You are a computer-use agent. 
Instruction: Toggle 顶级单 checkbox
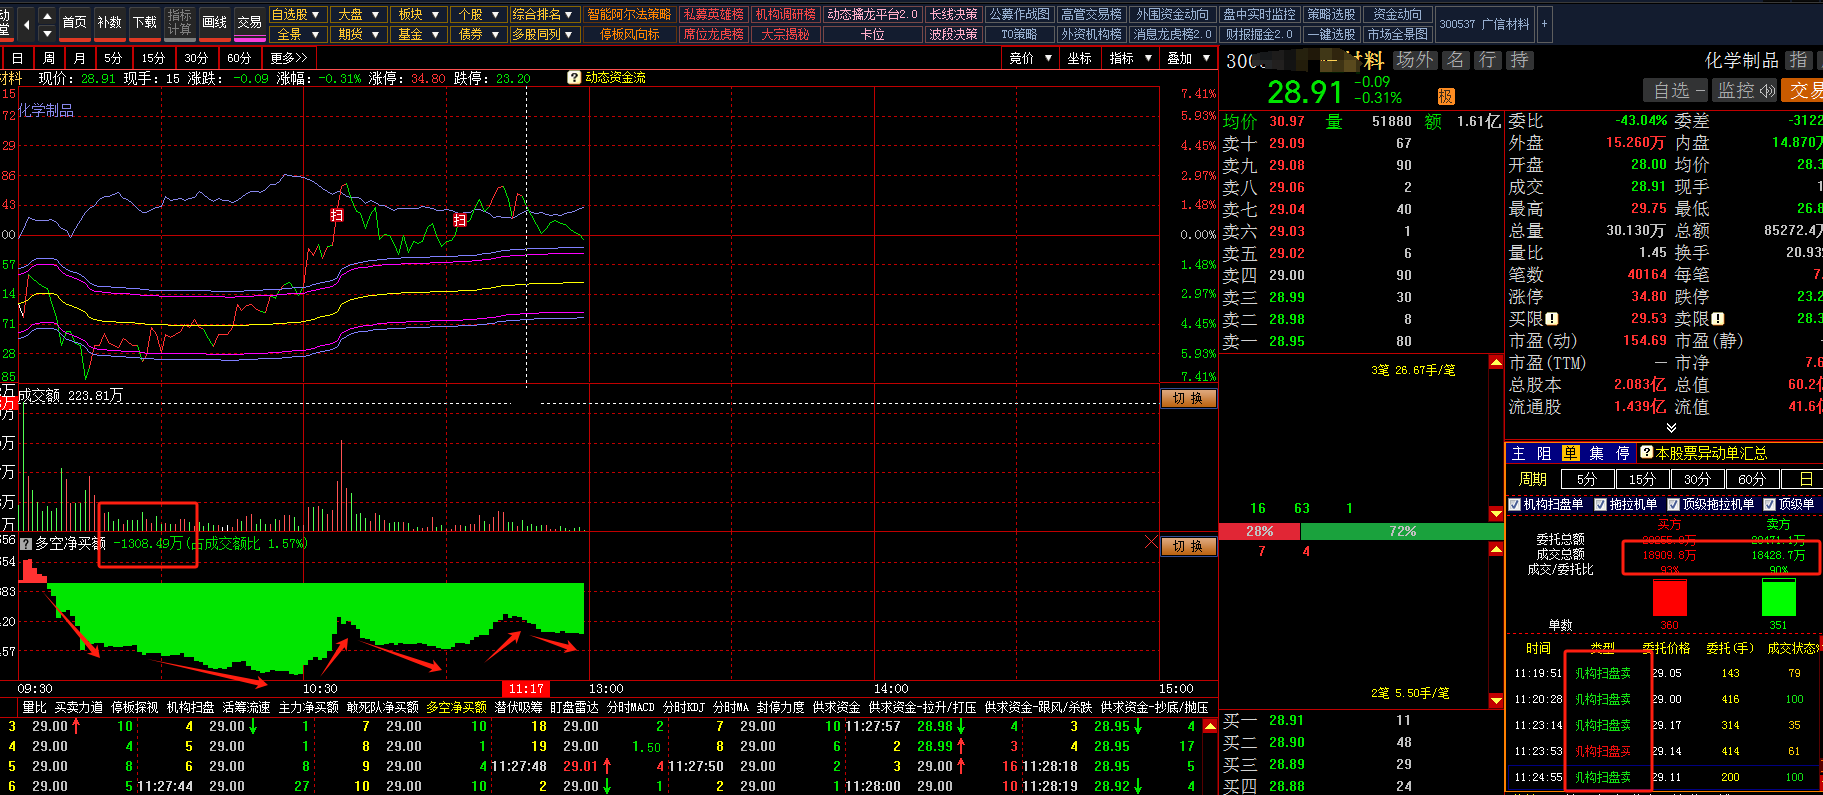coord(1769,504)
